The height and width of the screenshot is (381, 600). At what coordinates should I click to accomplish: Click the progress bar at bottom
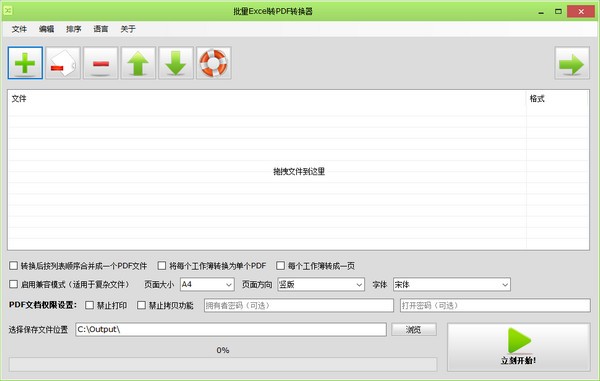tap(223, 365)
